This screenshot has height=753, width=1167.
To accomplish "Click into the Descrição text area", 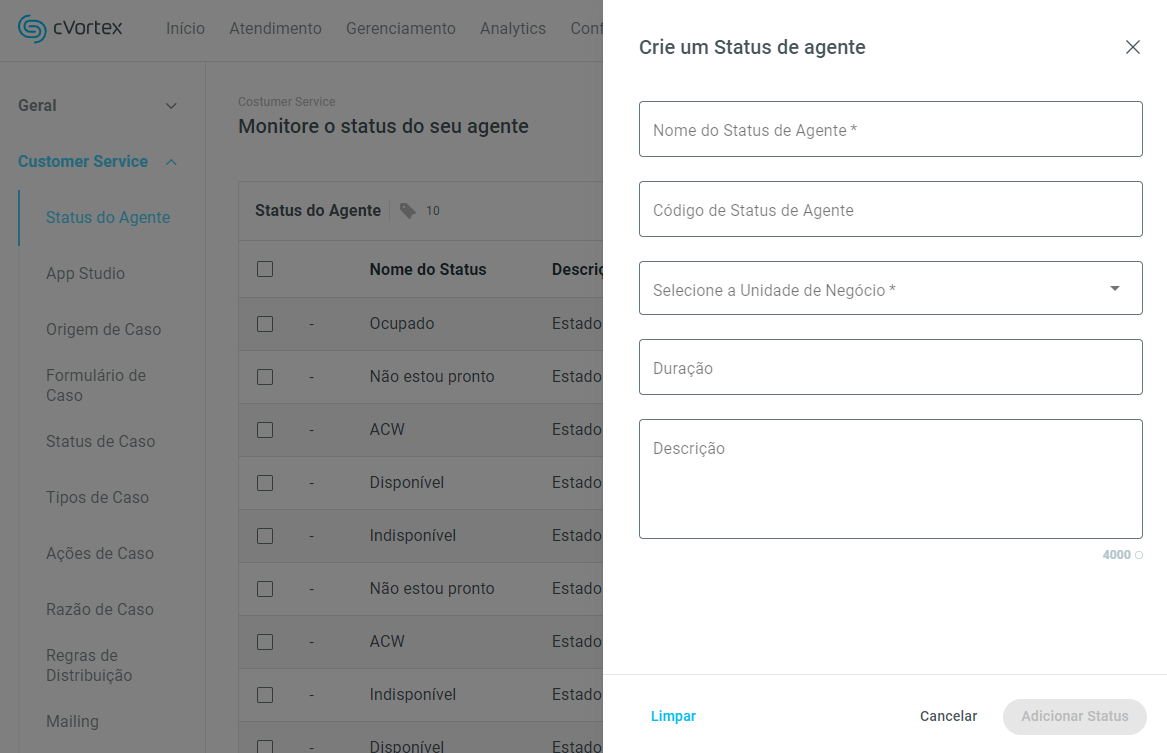I will pos(890,479).
